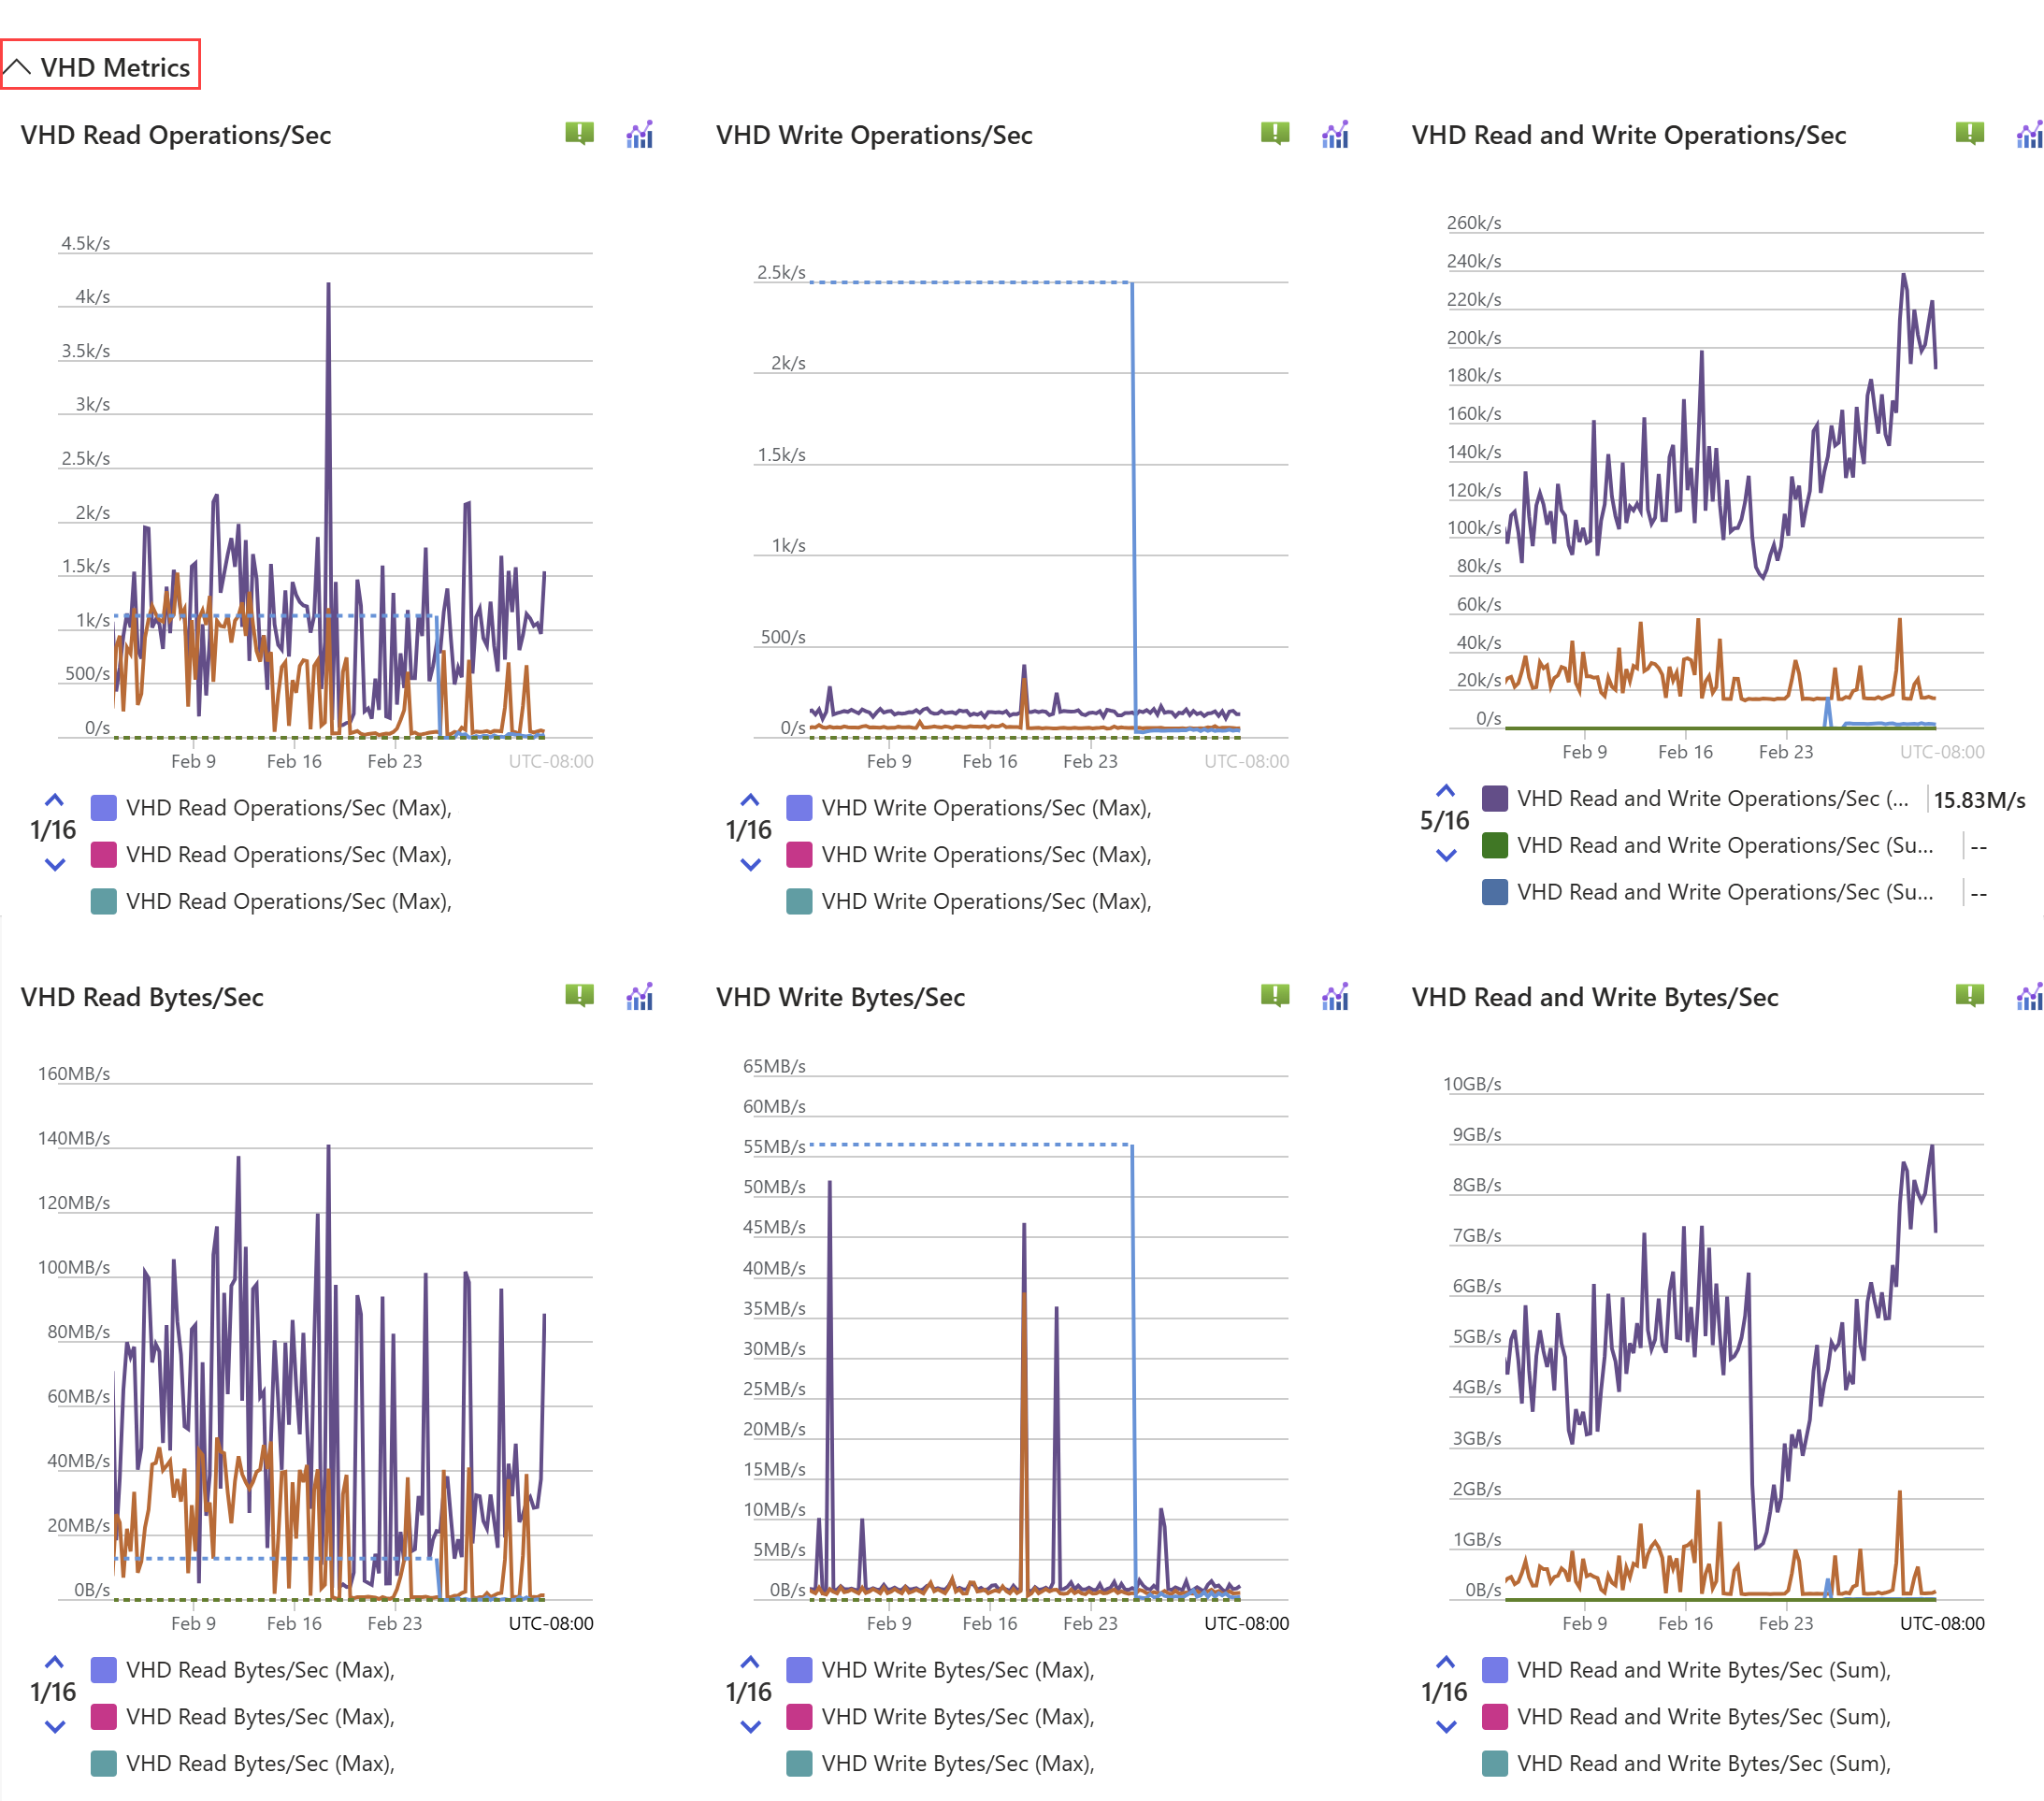Go to previous legend page in VHD Write Operations/Sec
The image size is (2044, 1801).
click(x=750, y=800)
